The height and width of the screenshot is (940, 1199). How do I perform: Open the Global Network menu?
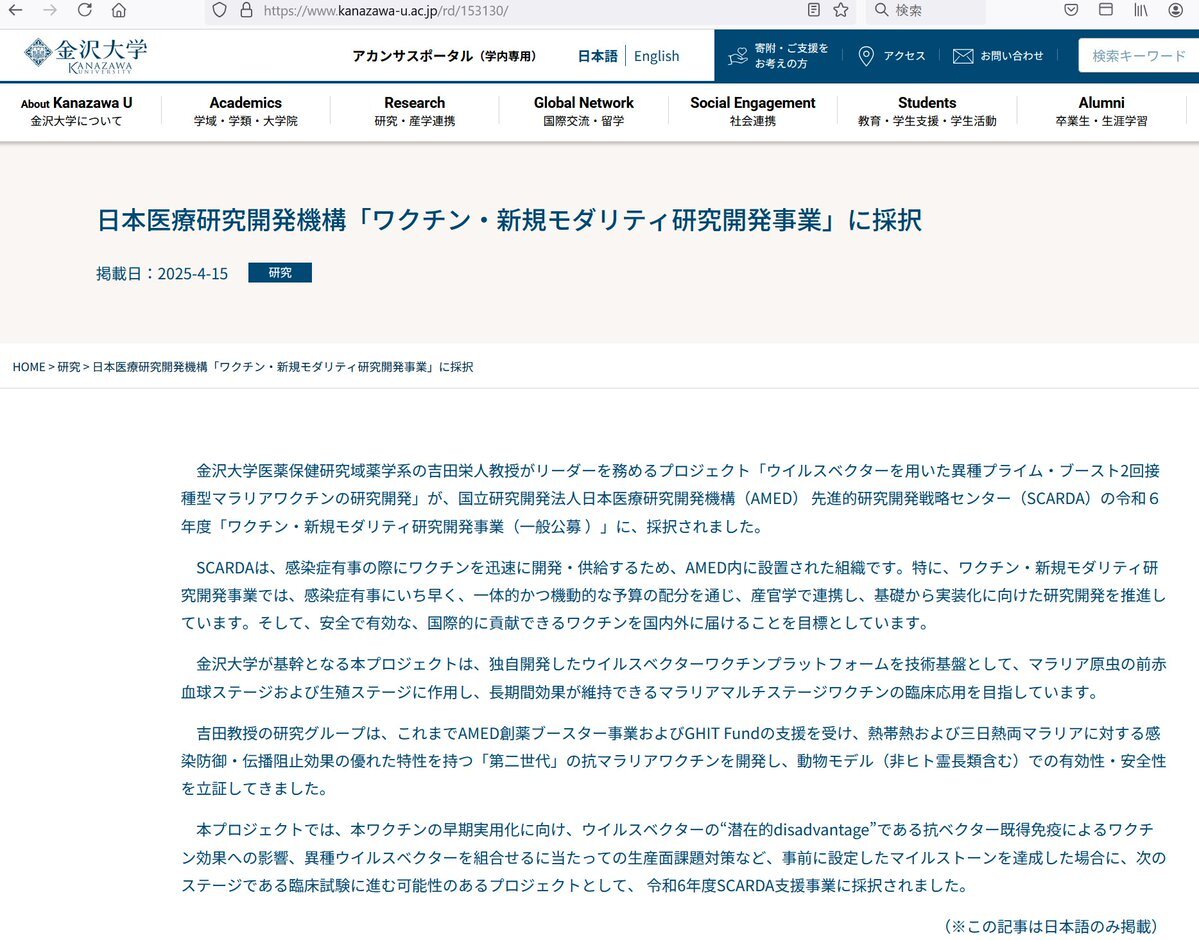coord(583,111)
